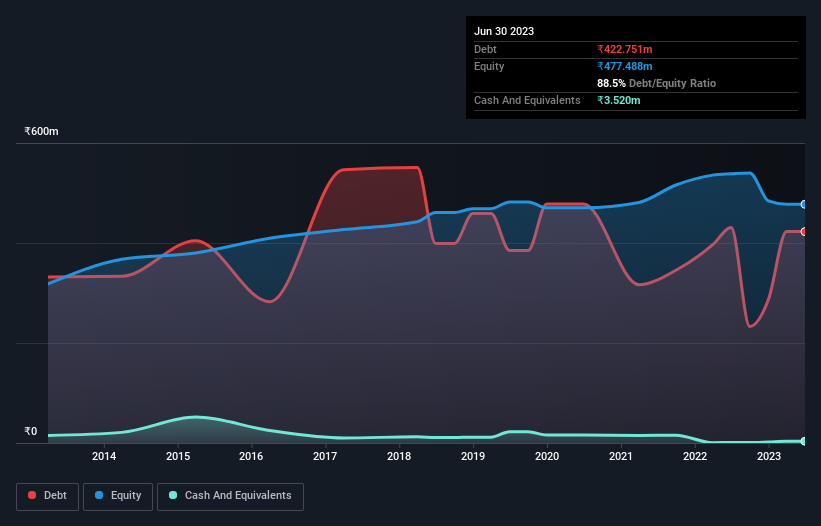Click the 2016 axis label
This screenshot has height=526, width=821.
[x=251, y=456]
